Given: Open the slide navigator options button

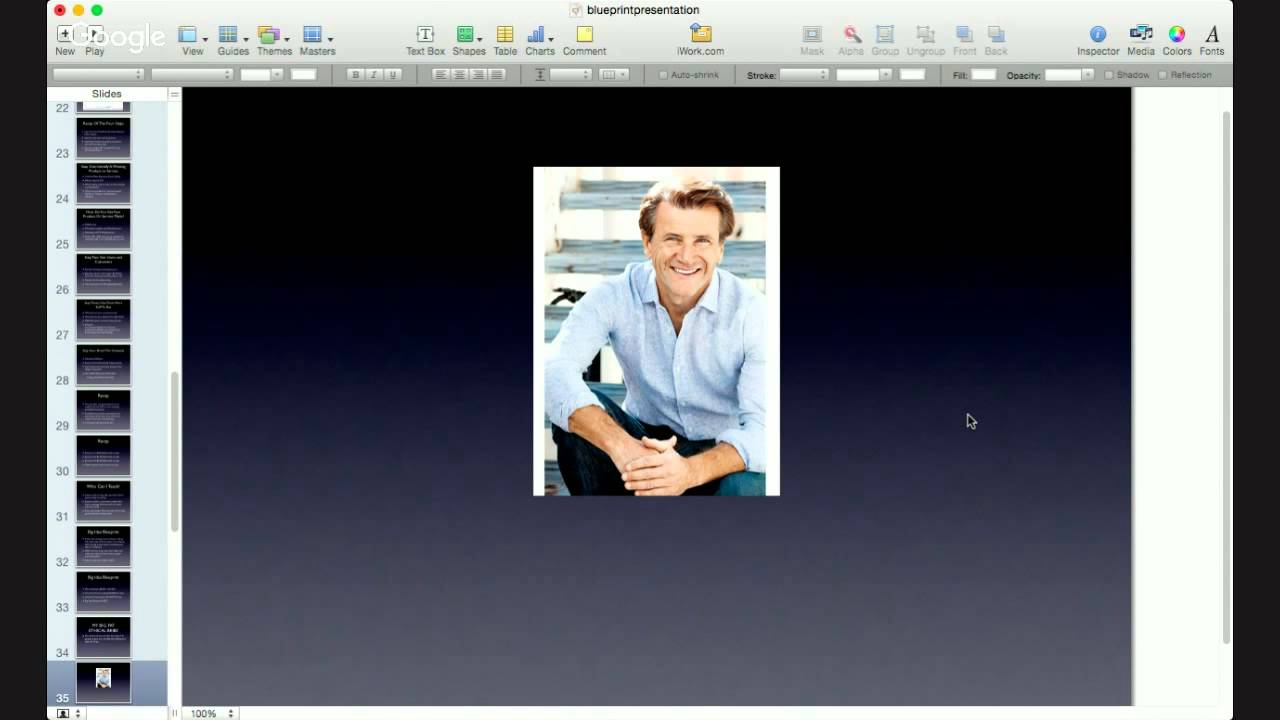Looking at the screenshot, I should pyautogui.click(x=174, y=94).
